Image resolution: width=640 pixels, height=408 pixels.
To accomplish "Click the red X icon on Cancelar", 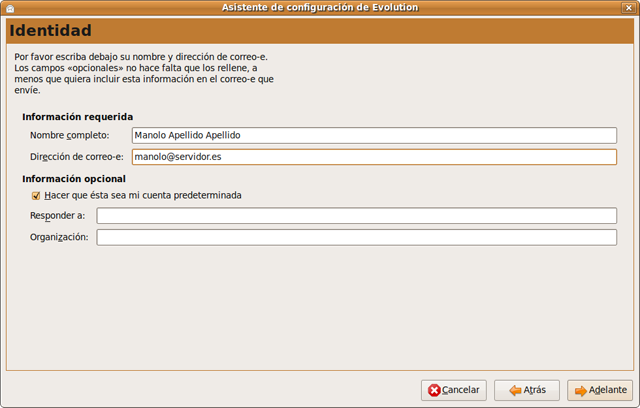I will (434, 390).
